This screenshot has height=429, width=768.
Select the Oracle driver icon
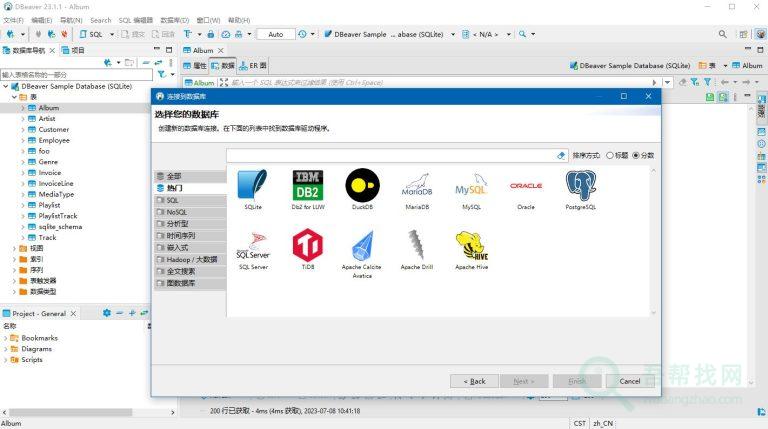pos(526,186)
